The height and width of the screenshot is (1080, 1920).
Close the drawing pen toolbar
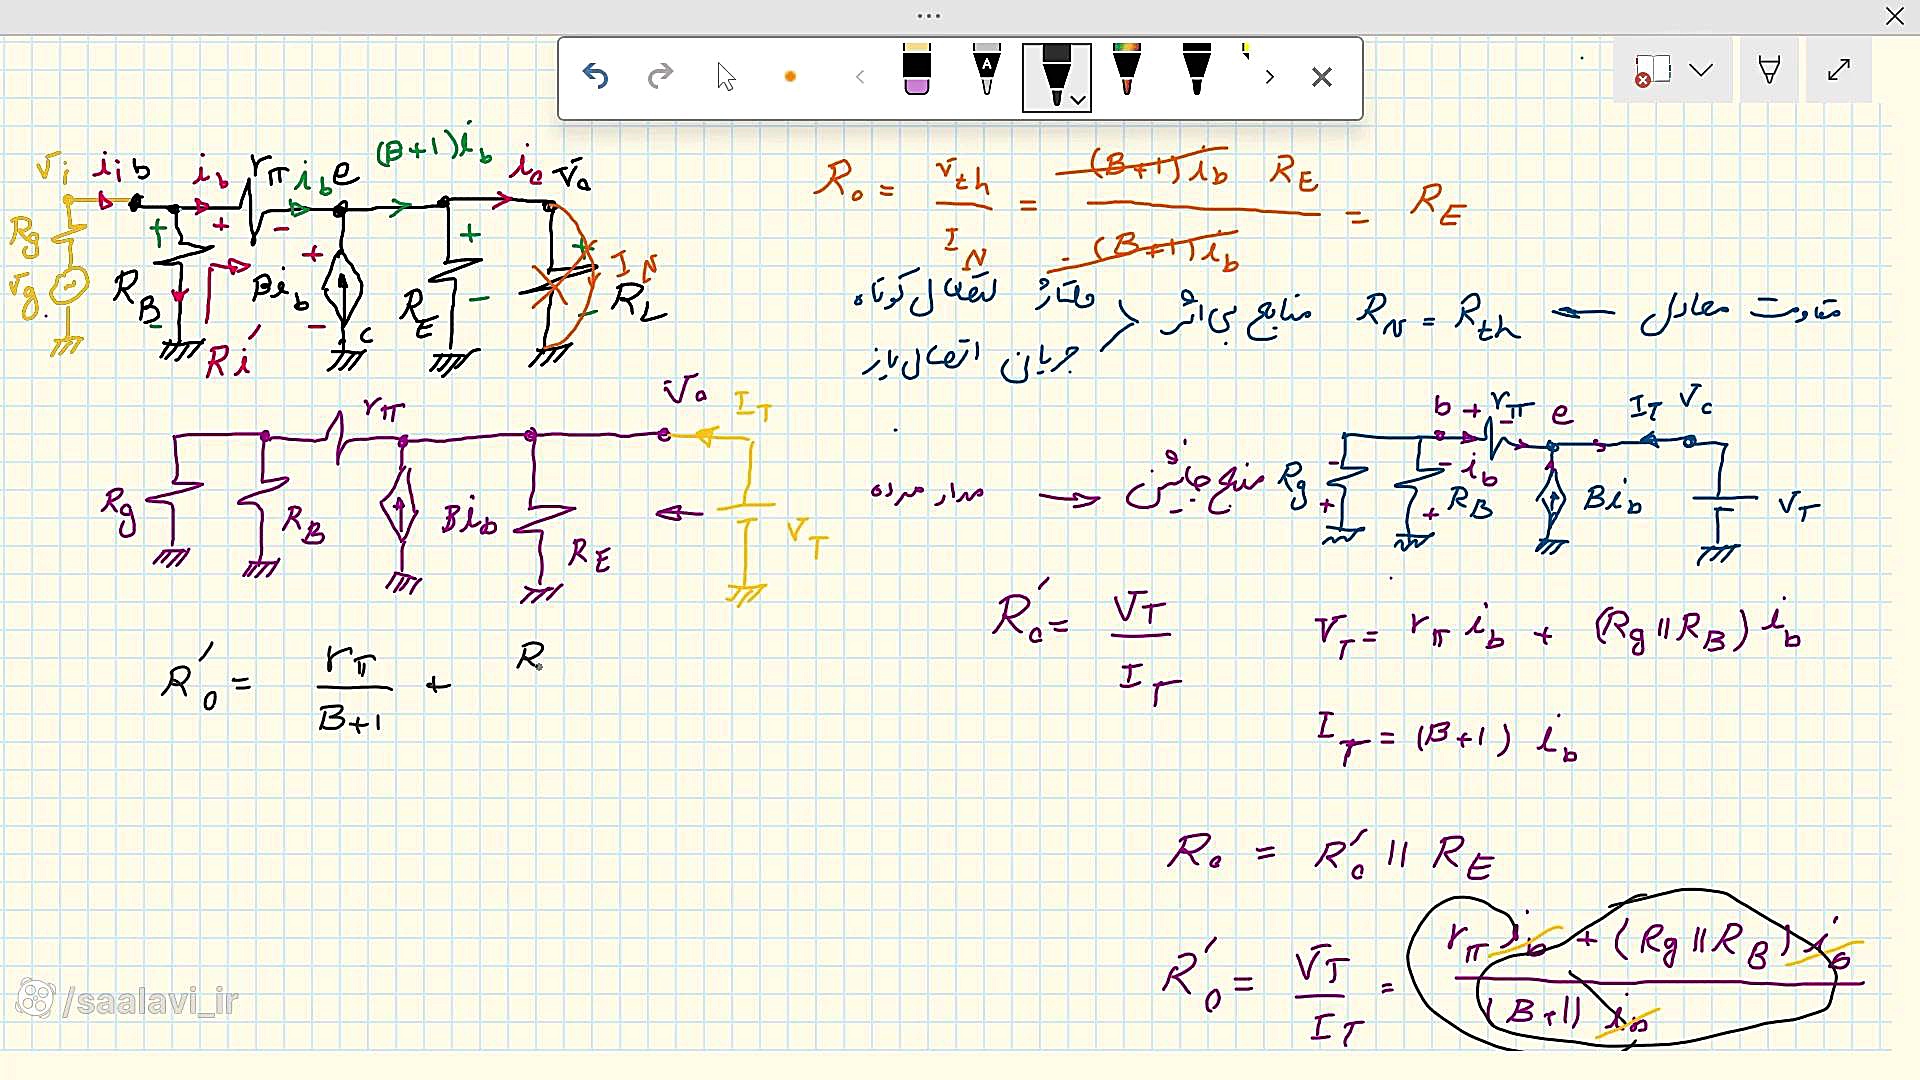[x=1322, y=77]
